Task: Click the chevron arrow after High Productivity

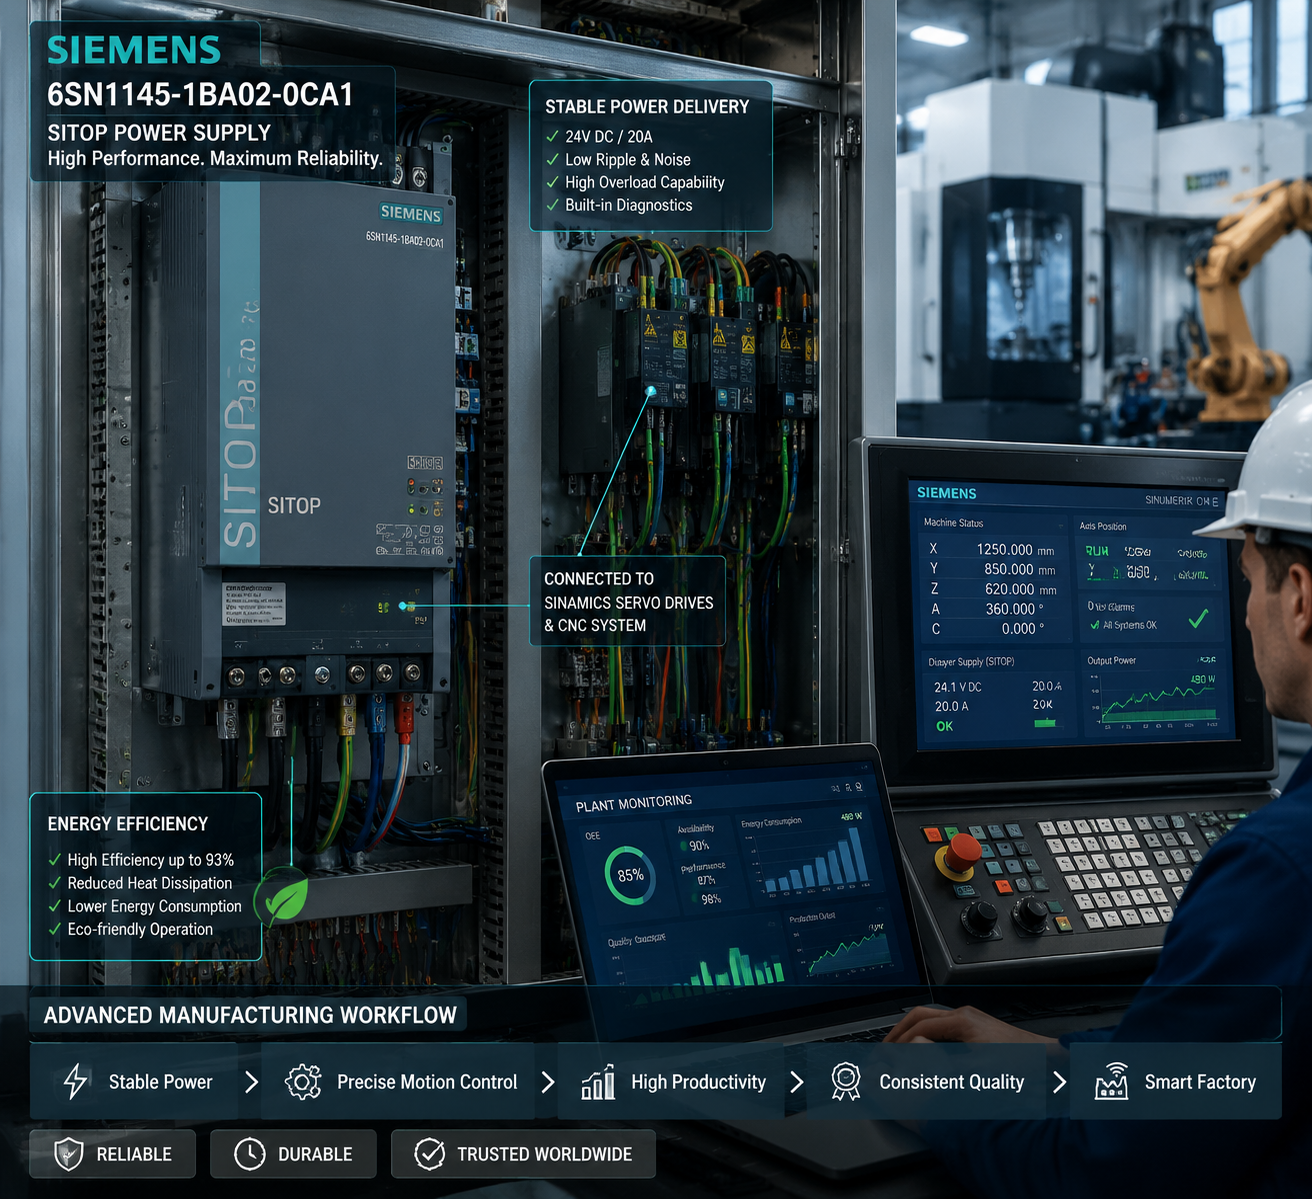Action: (x=796, y=1082)
